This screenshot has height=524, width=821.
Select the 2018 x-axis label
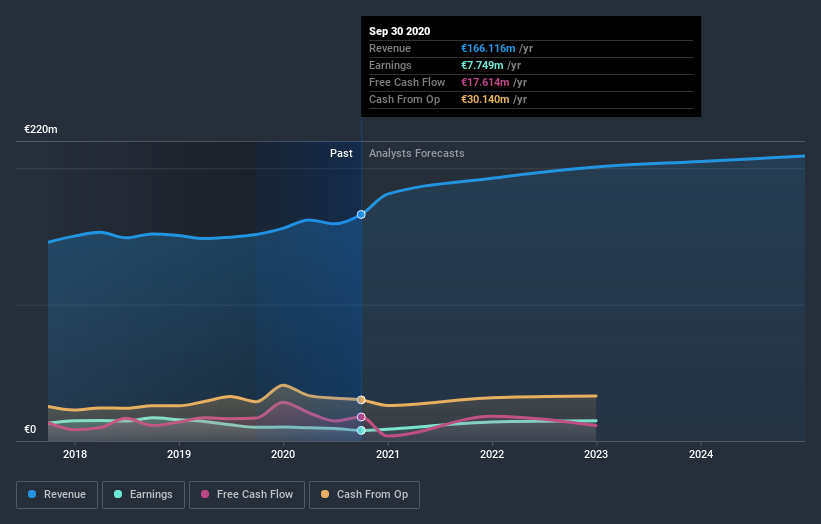[75, 454]
